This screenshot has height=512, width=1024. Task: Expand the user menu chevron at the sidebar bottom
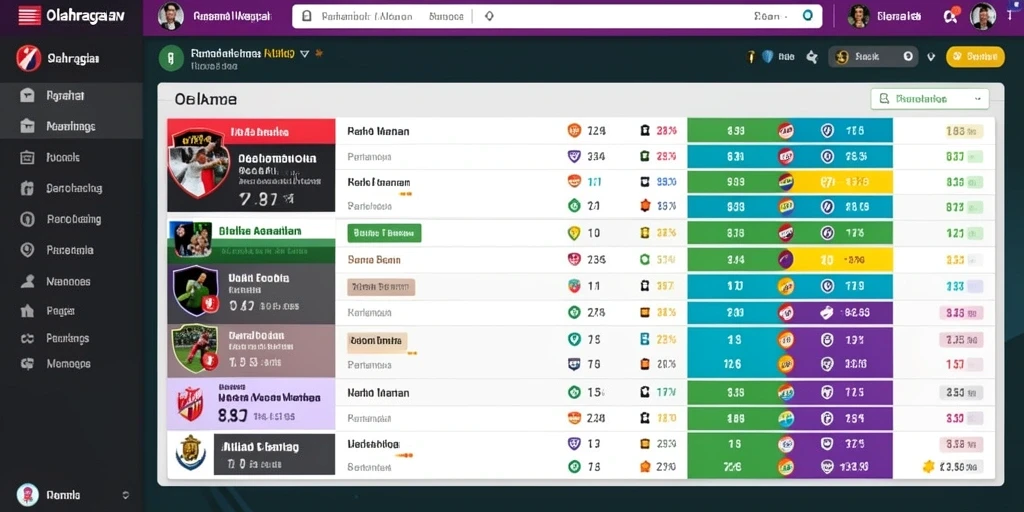[125, 495]
